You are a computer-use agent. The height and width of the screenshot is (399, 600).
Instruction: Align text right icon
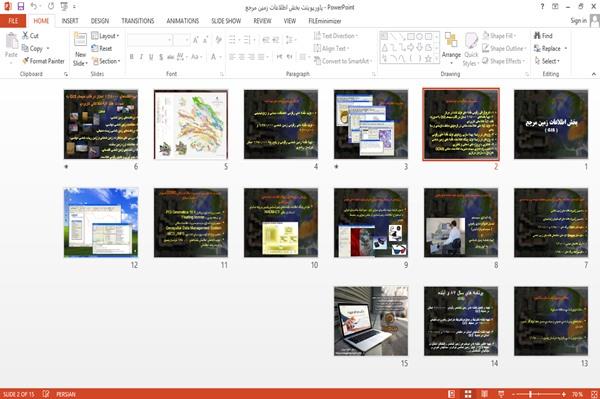click(251, 57)
